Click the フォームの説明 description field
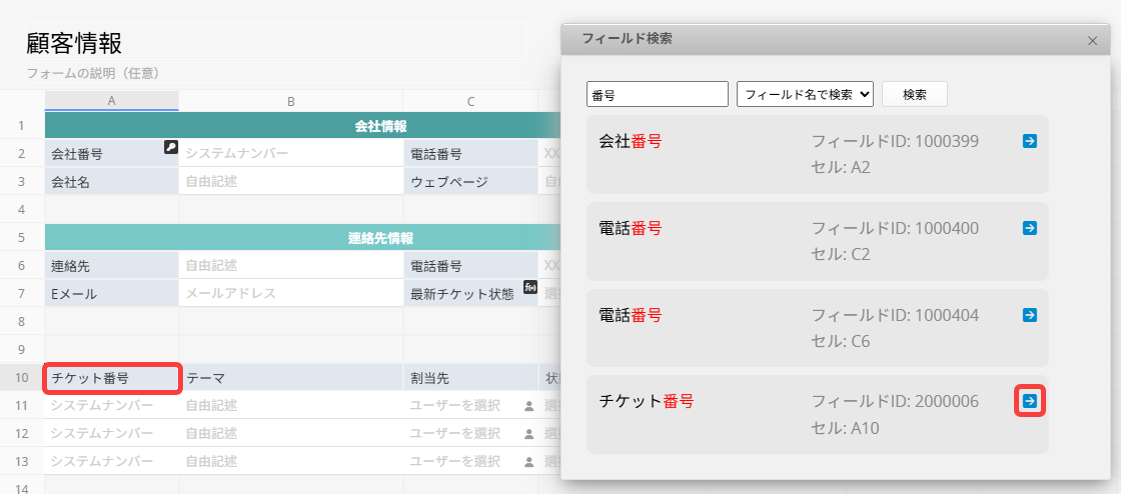1121x494 pixels. [x=93, y=73]
